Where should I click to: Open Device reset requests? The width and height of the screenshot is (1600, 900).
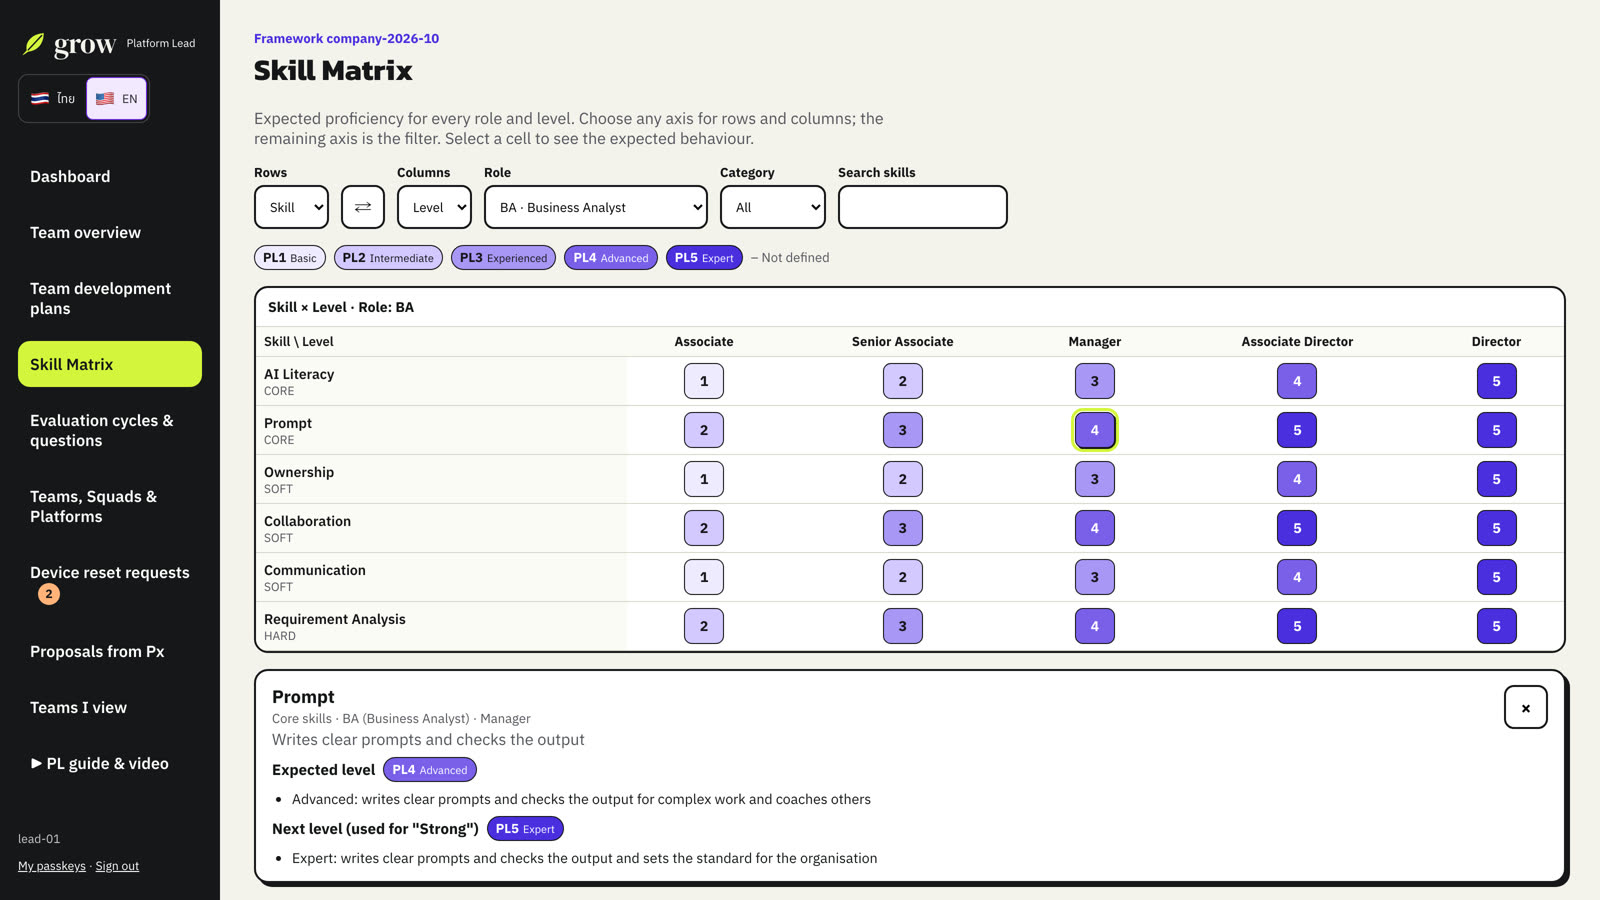coord(110,583)
